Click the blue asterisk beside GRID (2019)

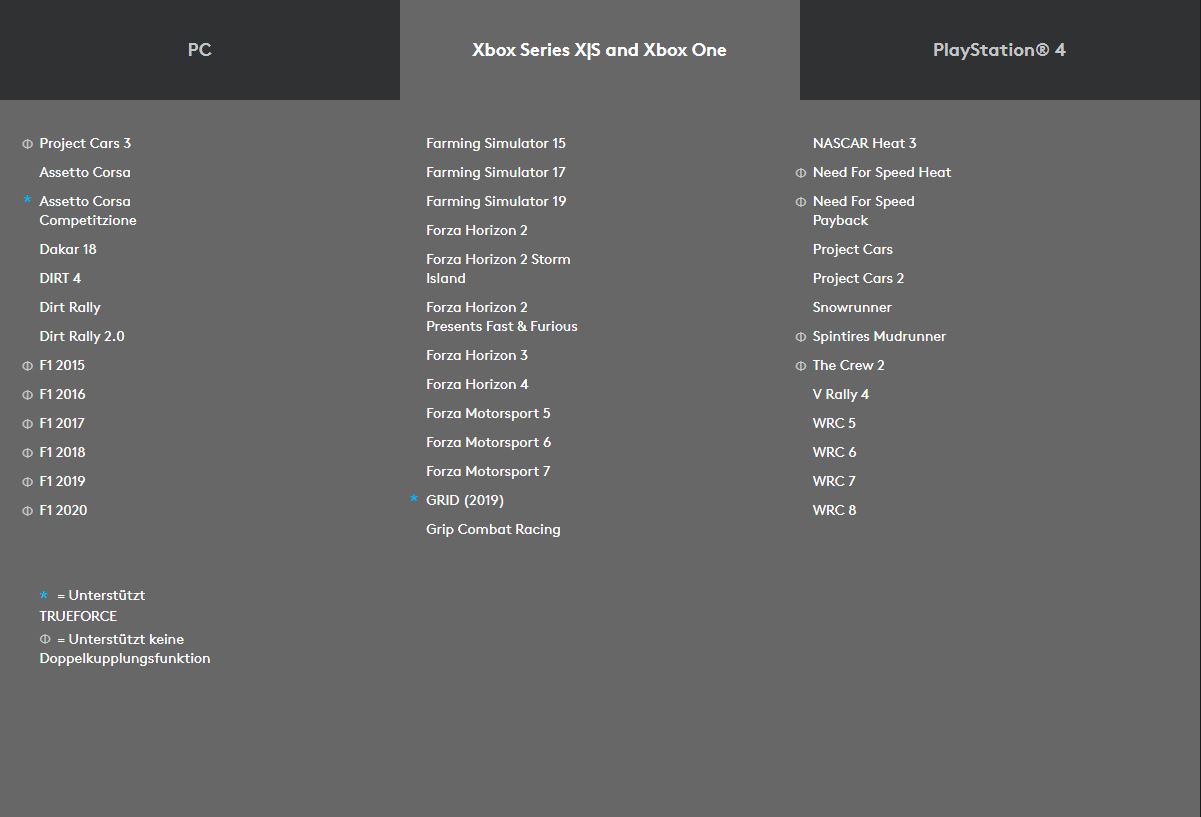click(x=414, y=499)
